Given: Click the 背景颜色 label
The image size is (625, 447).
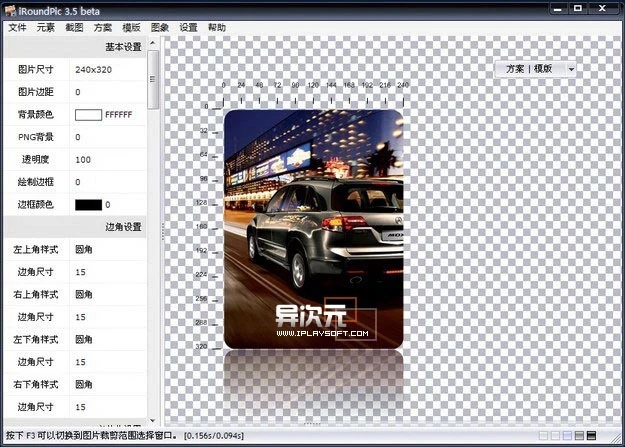Looking at the screenshot, I should [36, 115].
